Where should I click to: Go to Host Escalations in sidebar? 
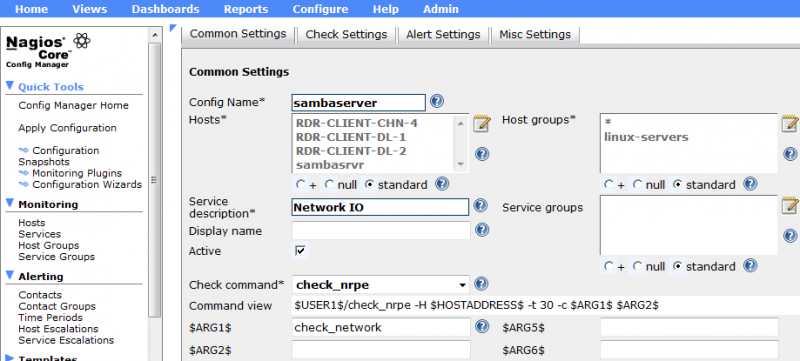(x=58, y=329)
